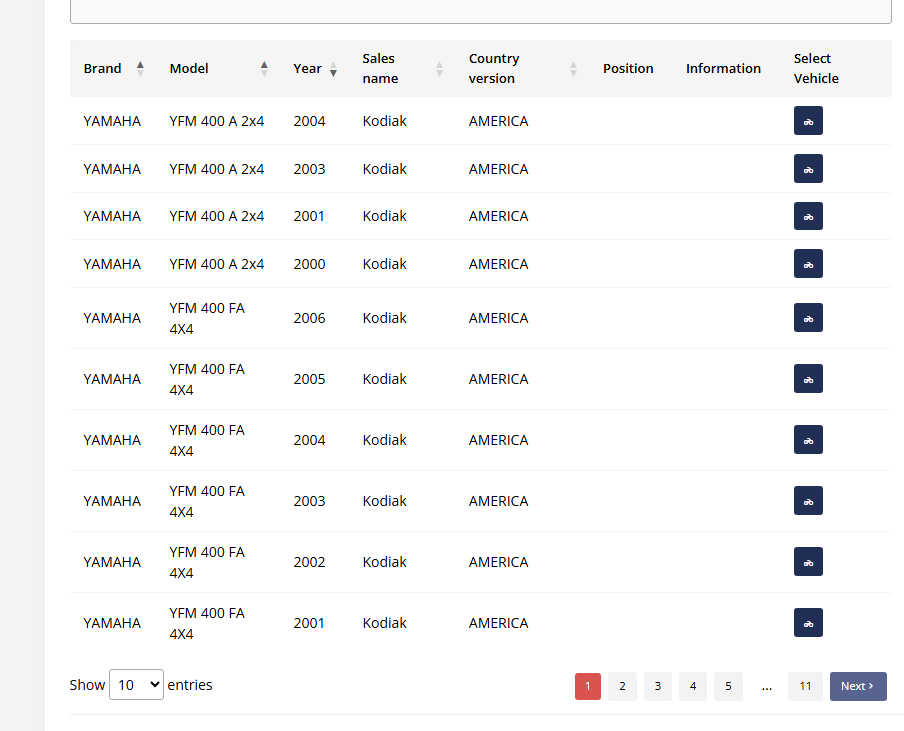Click YAMAHA brand in the 2006 row

point(112,318)
